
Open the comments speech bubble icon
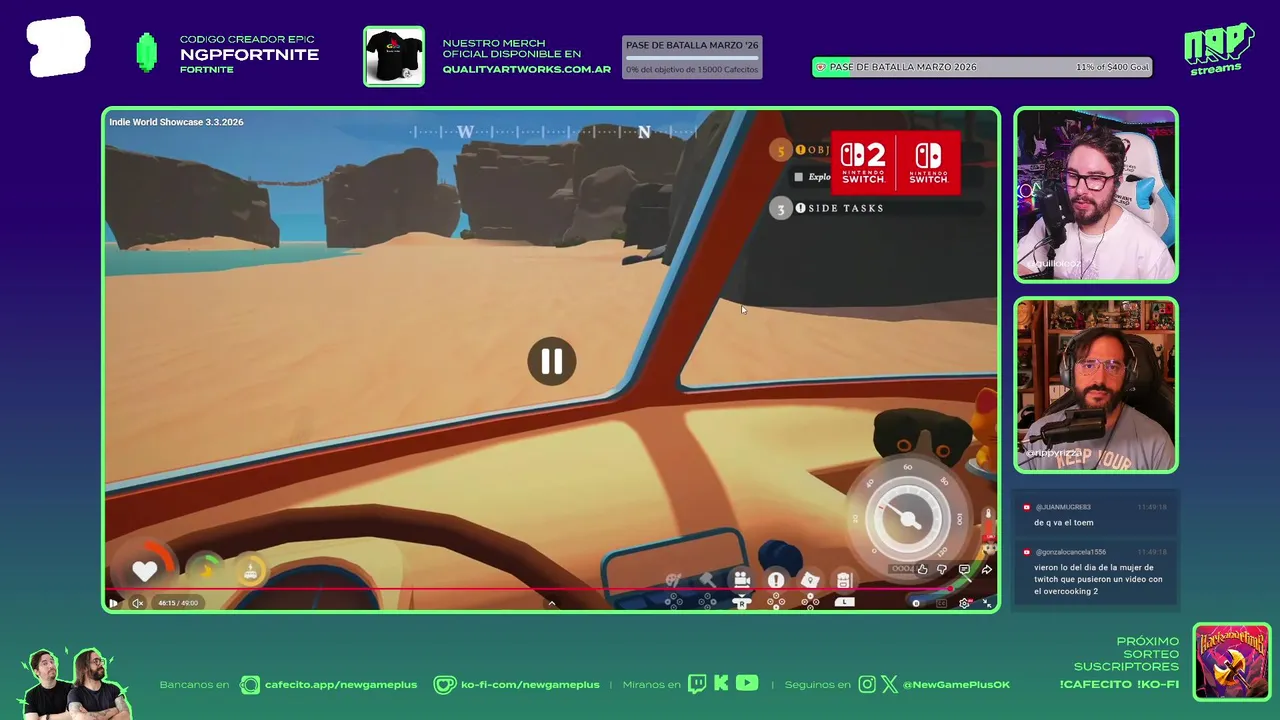click(964, 569)
